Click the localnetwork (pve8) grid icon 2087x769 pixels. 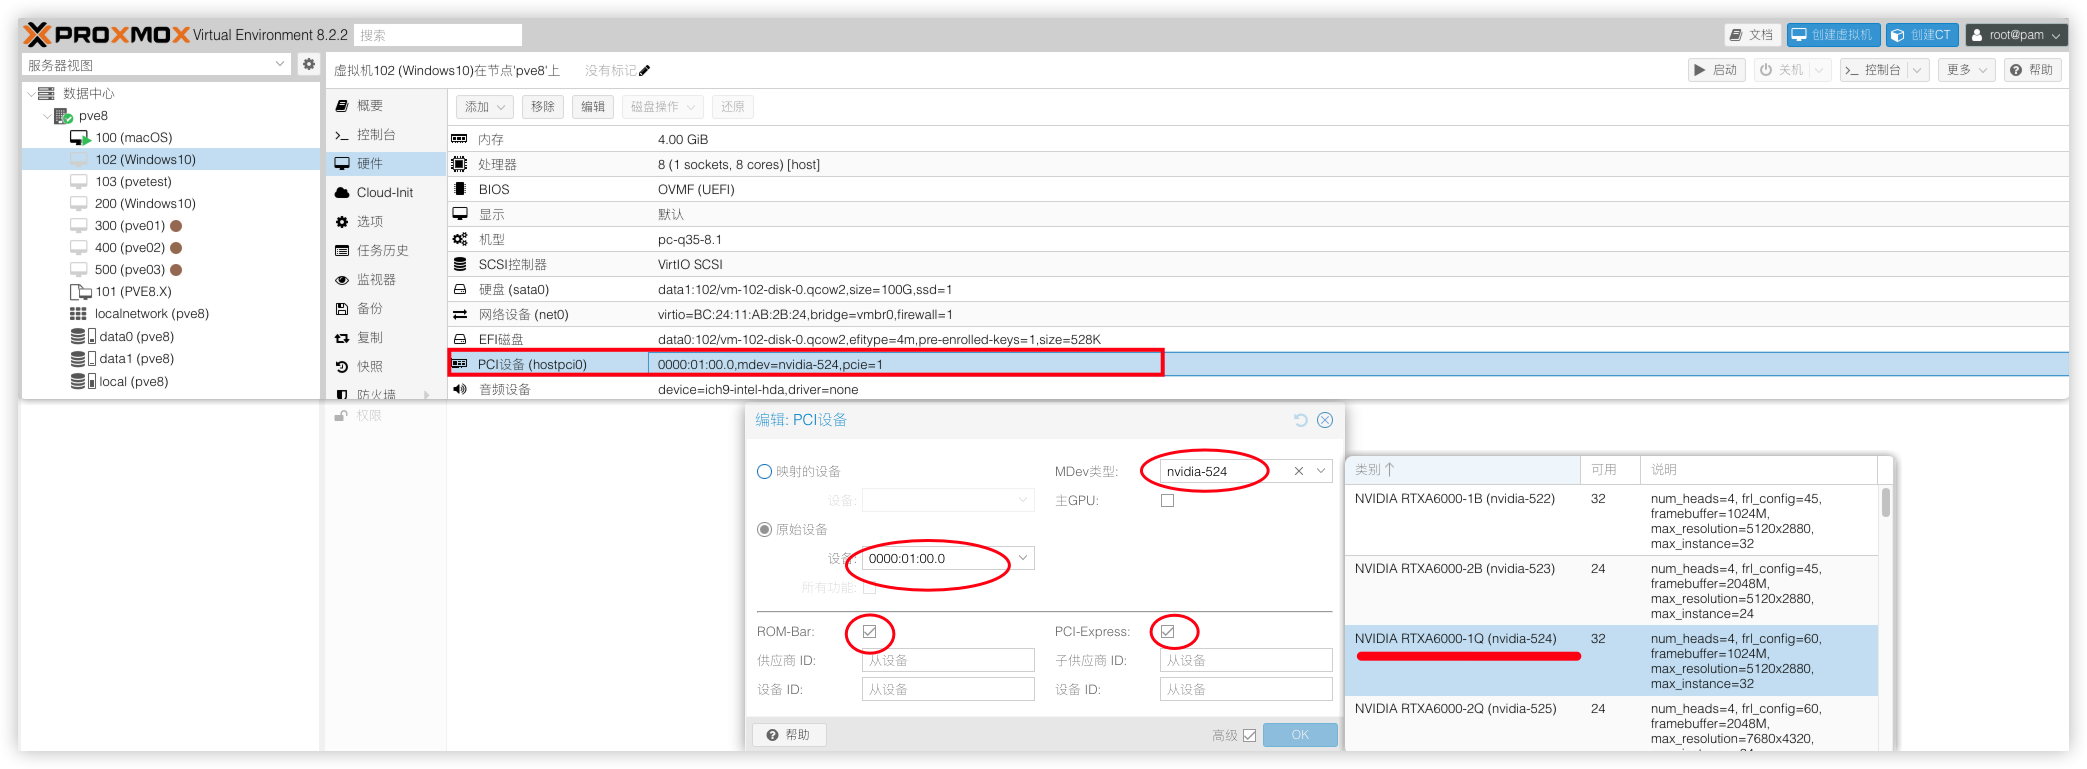click(x=78, y=314)
